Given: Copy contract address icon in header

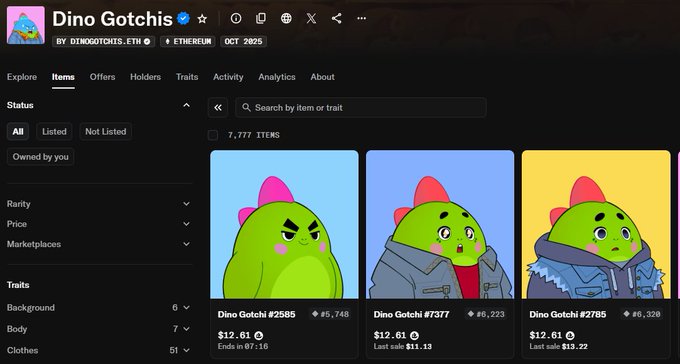Looking at the screenshot, I should pyautogui.click(x=261, y=18).
